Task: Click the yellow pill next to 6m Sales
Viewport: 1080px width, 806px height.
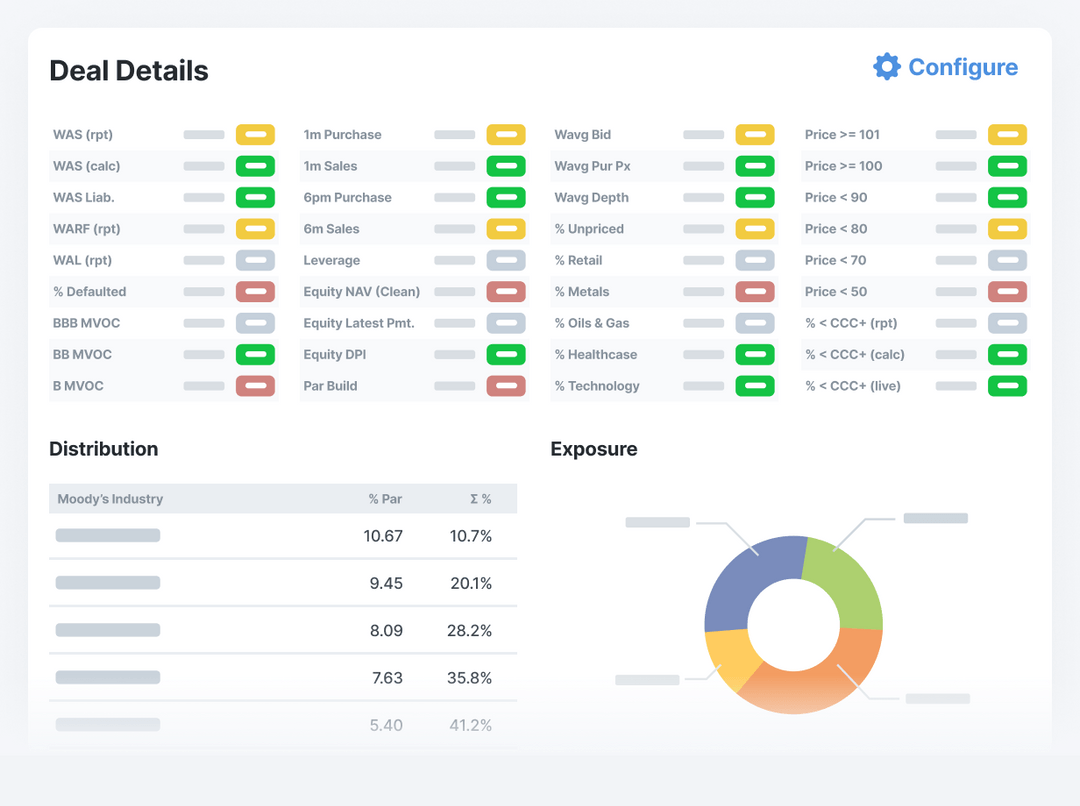Action: (506, 228)
